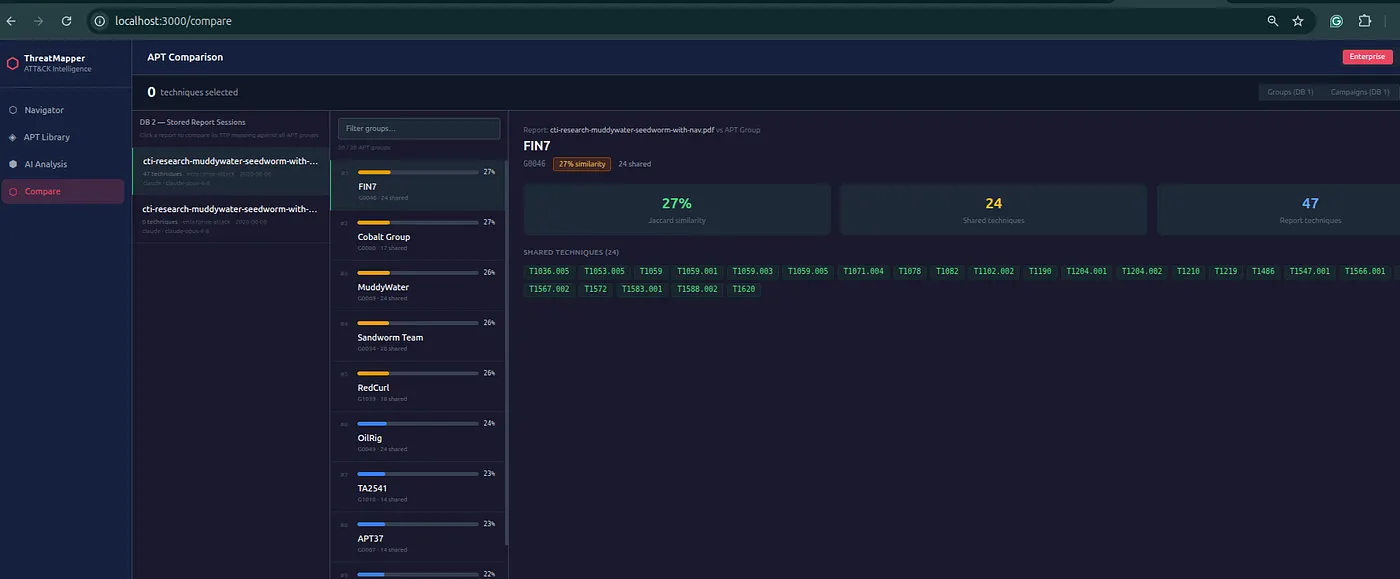Click the ThreatMapper hexagon logo
This screenshot has width=1400, height=579.
click(12, 63)
